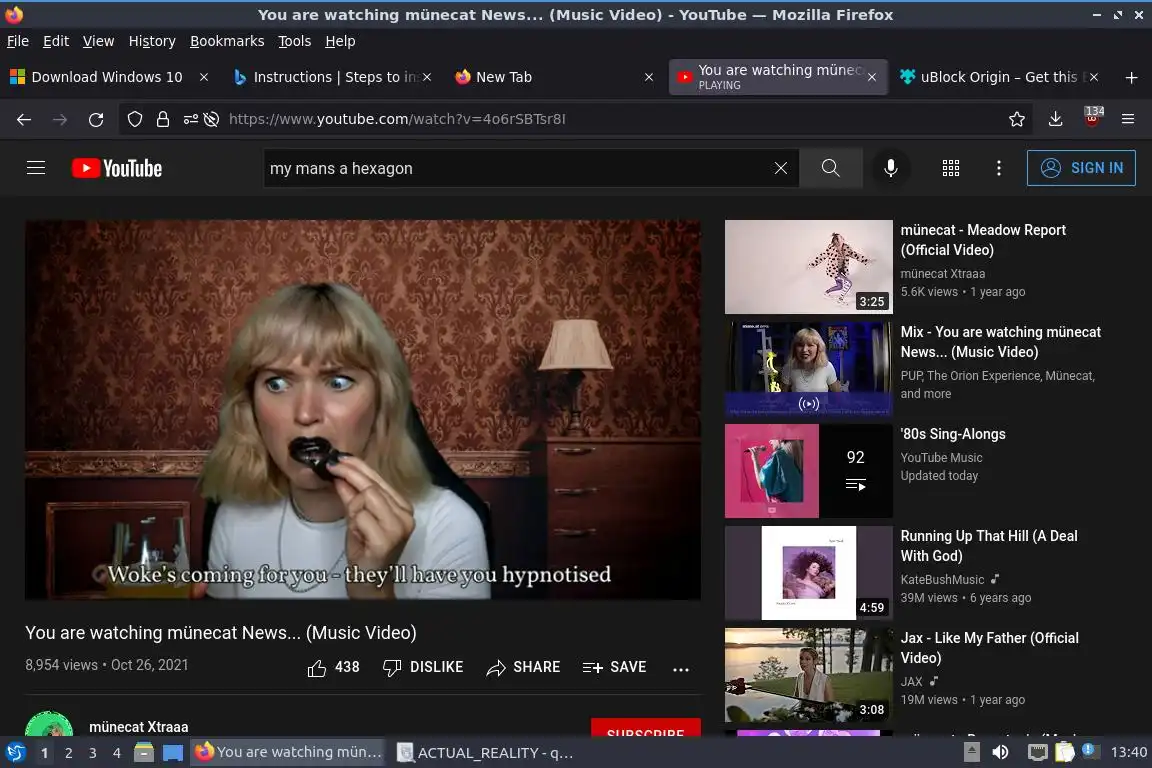Open KateBushMusic channel link

pos(943,579)
